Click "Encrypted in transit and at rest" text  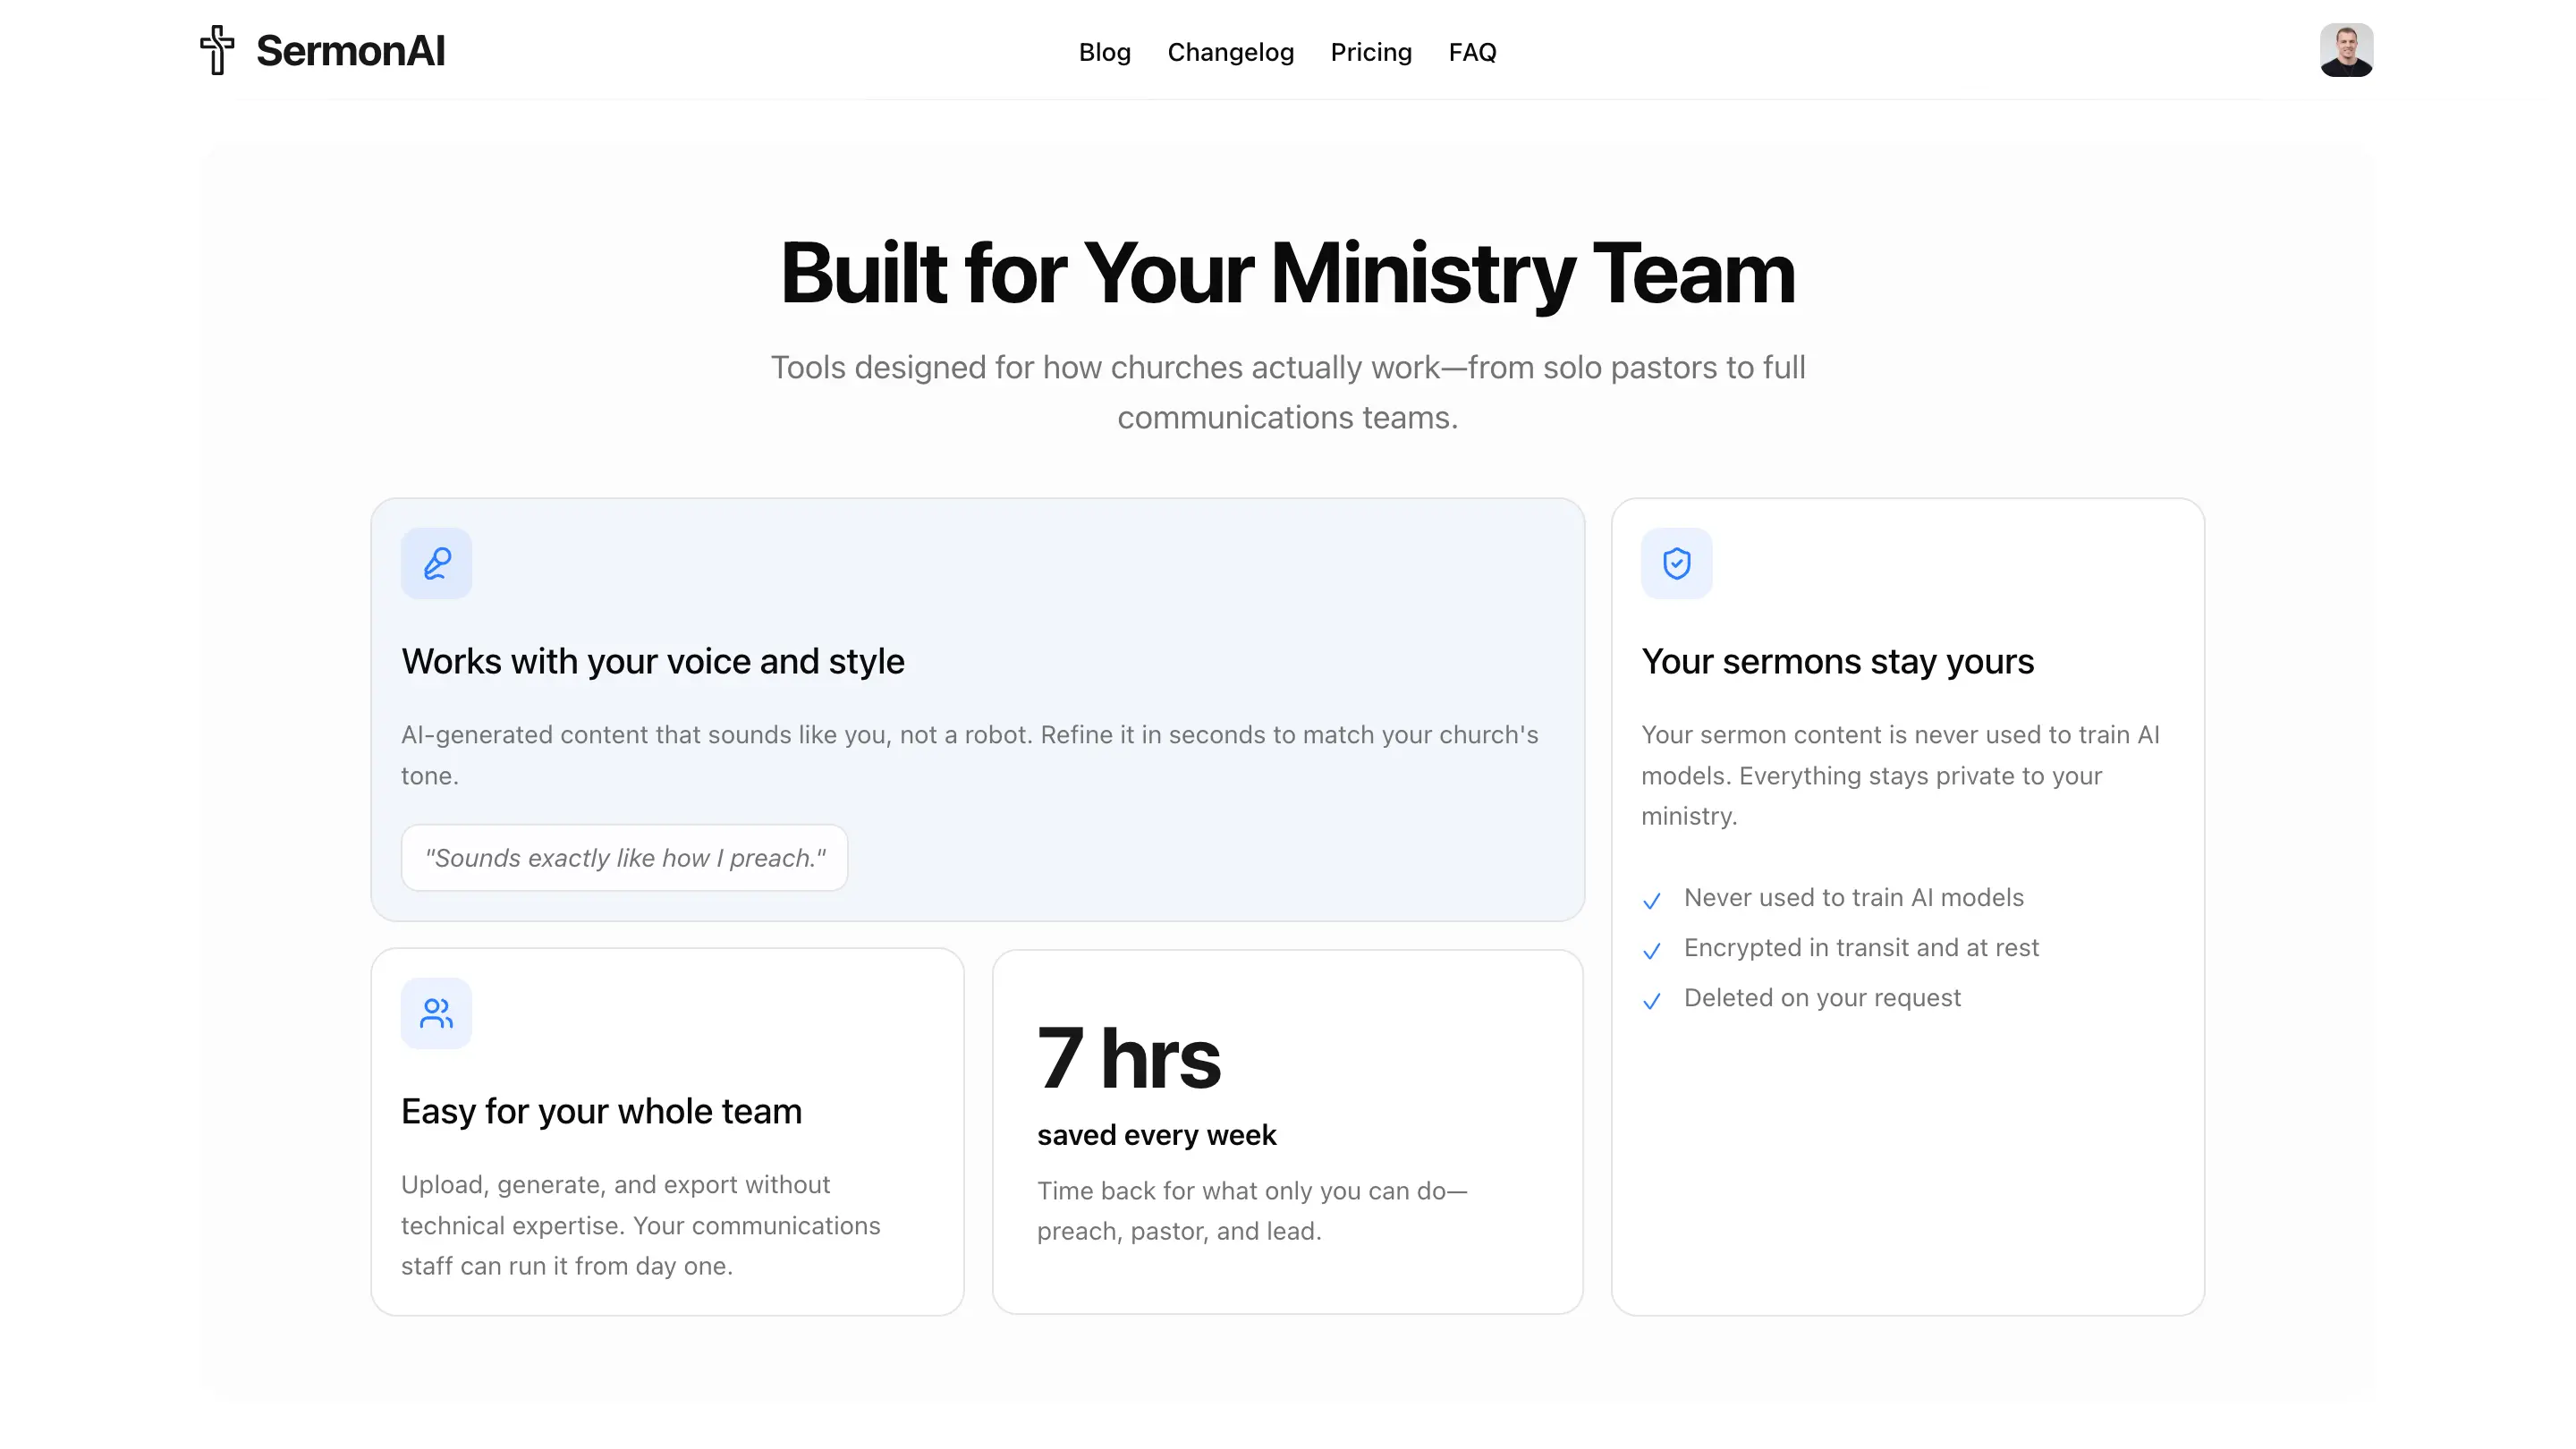1861,947
